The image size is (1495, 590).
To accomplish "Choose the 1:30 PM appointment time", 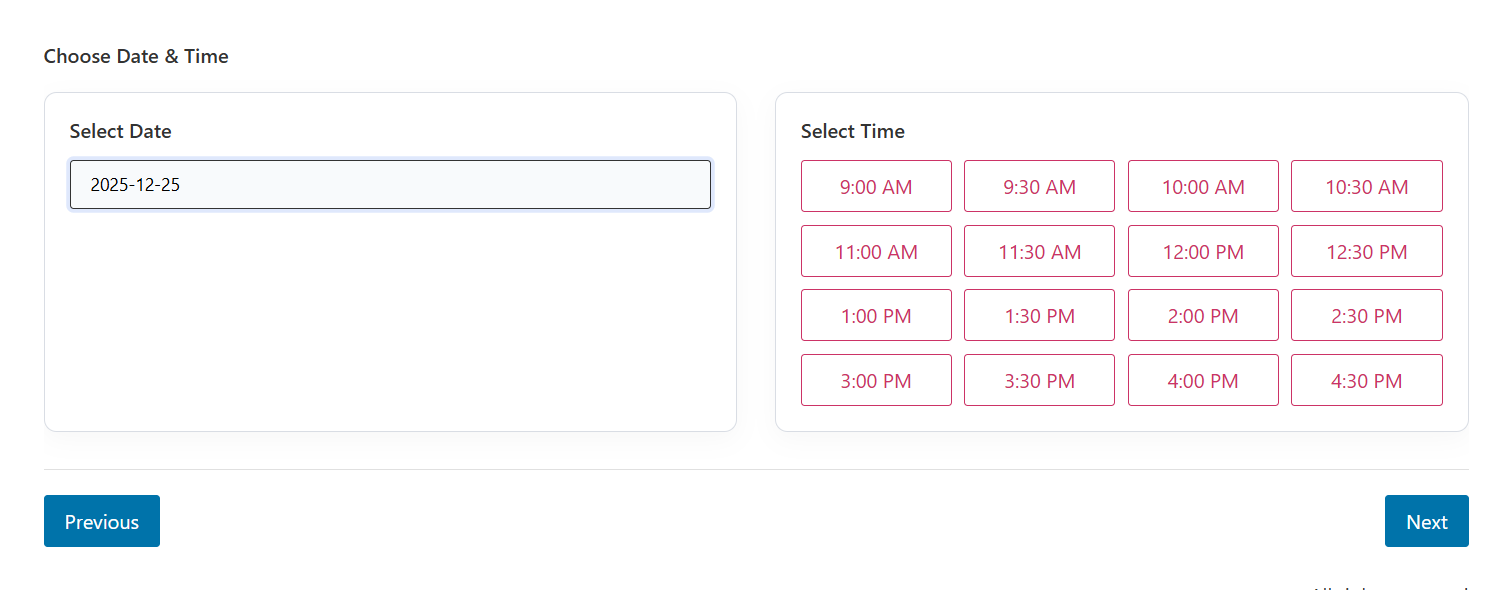I will click(1039, 315).
